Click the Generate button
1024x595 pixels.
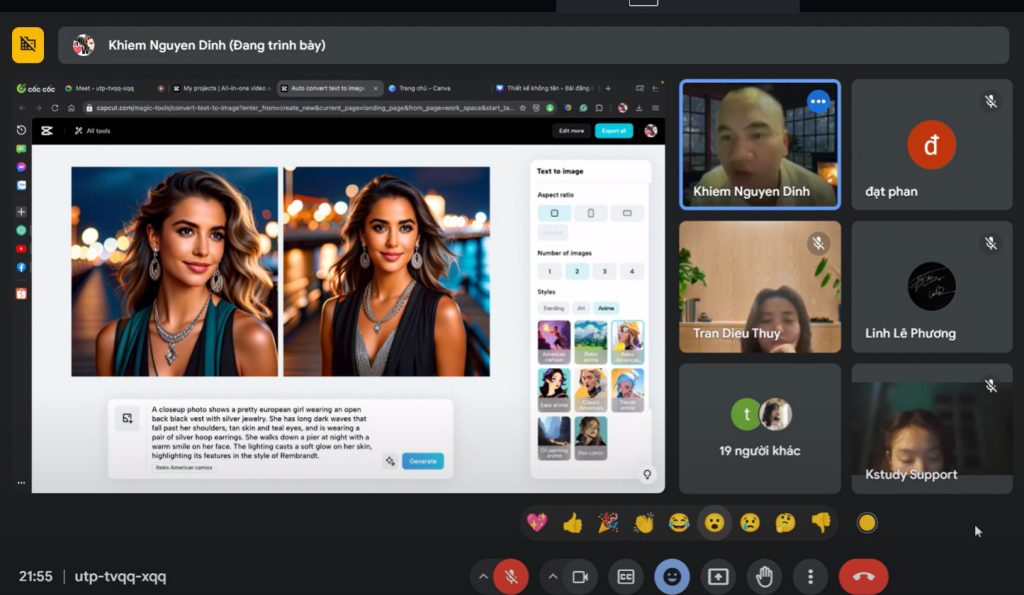[x=421, y=461]
